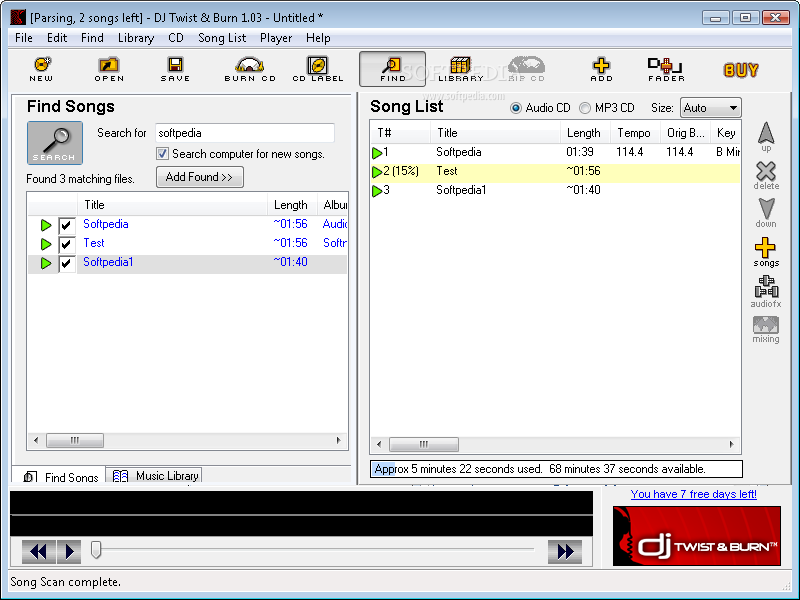Play track 3 in Song List
The image size is (800, 600).
[x=377, y=191]
